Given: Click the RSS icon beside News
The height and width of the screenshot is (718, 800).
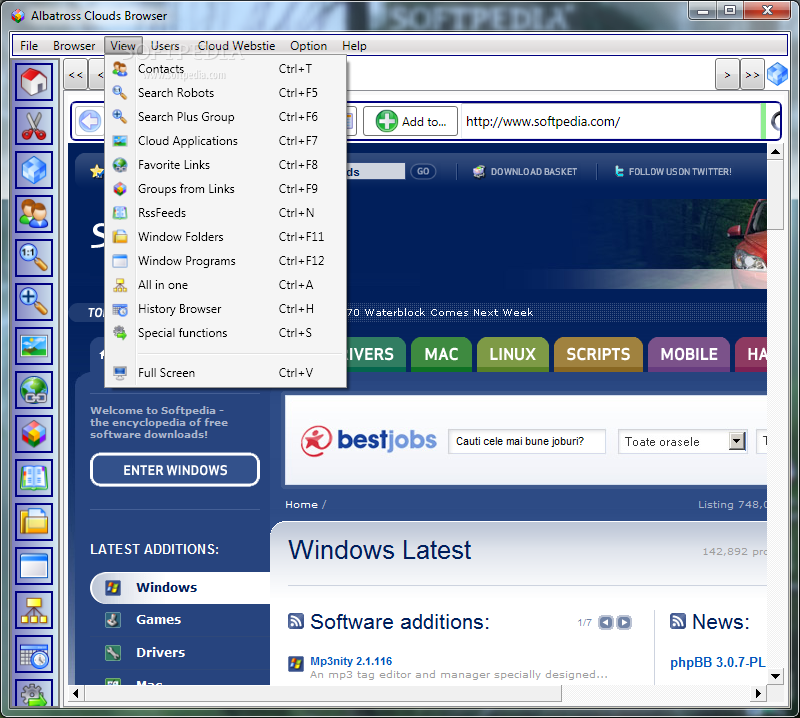Looking at the screenshot, I should click(678, 621).
